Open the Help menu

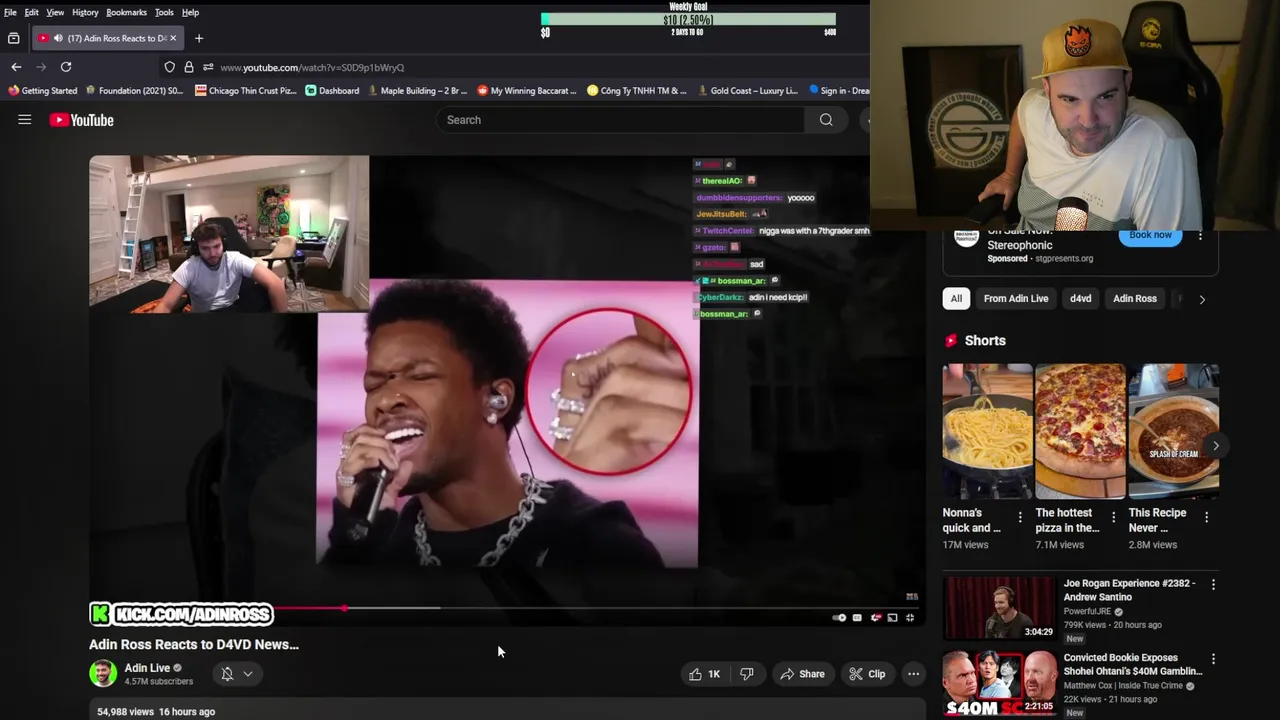[190, 12]
